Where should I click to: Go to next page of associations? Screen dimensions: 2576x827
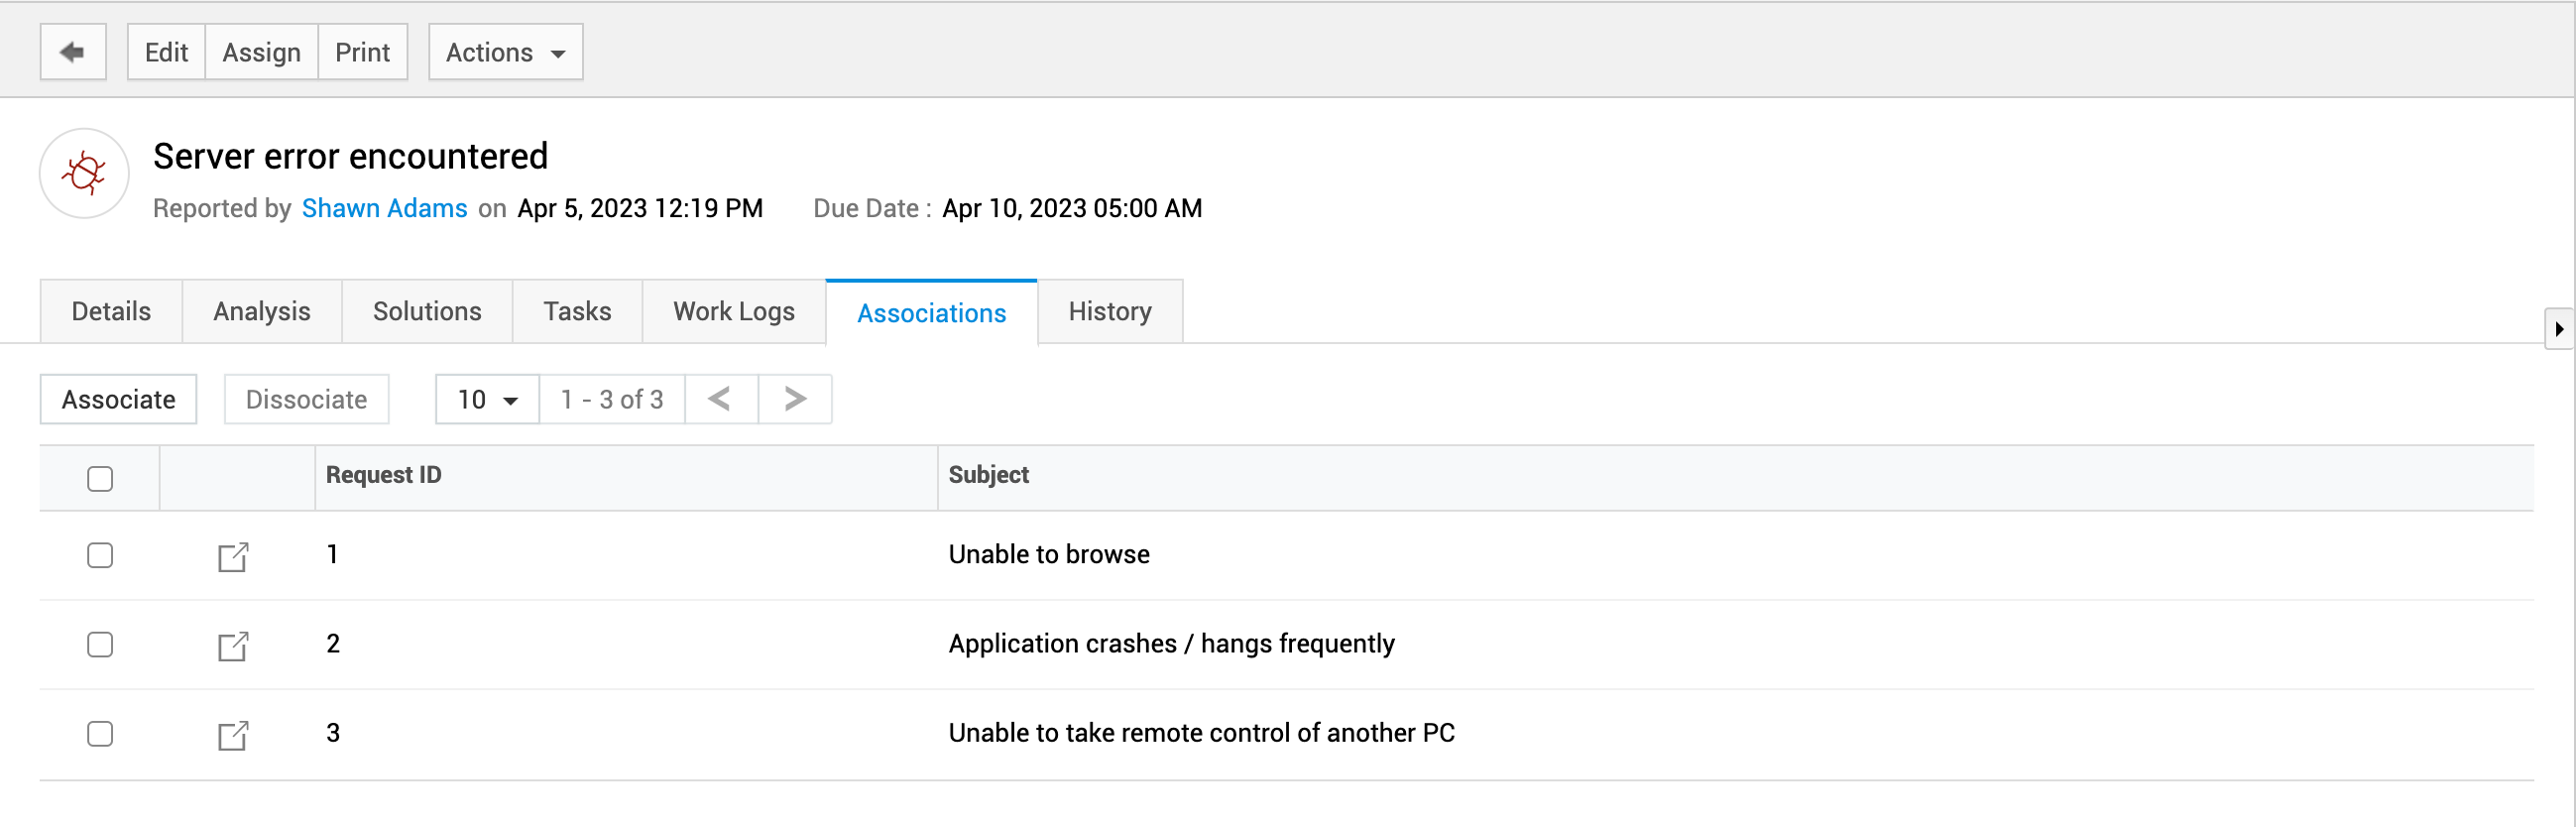tap(795, 399)
